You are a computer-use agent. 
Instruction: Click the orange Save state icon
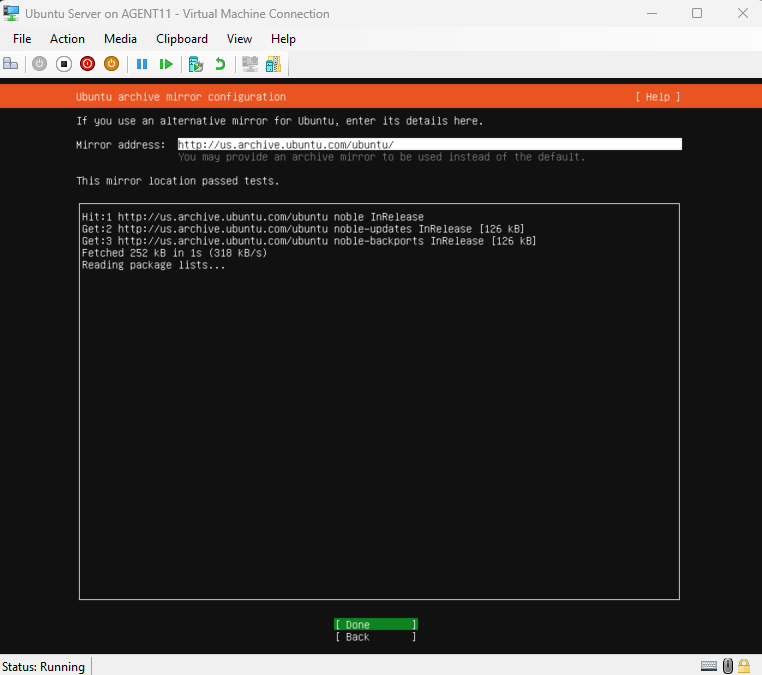[112, 64]
